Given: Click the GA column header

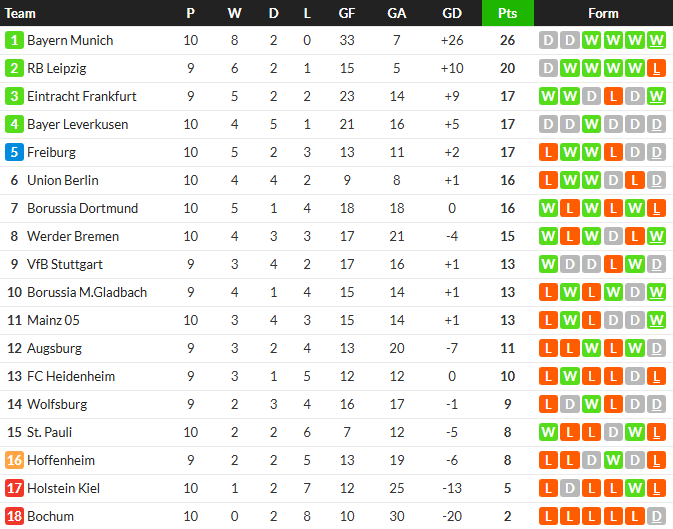Looking at the screenshot, I should click(x=397, y=13).
